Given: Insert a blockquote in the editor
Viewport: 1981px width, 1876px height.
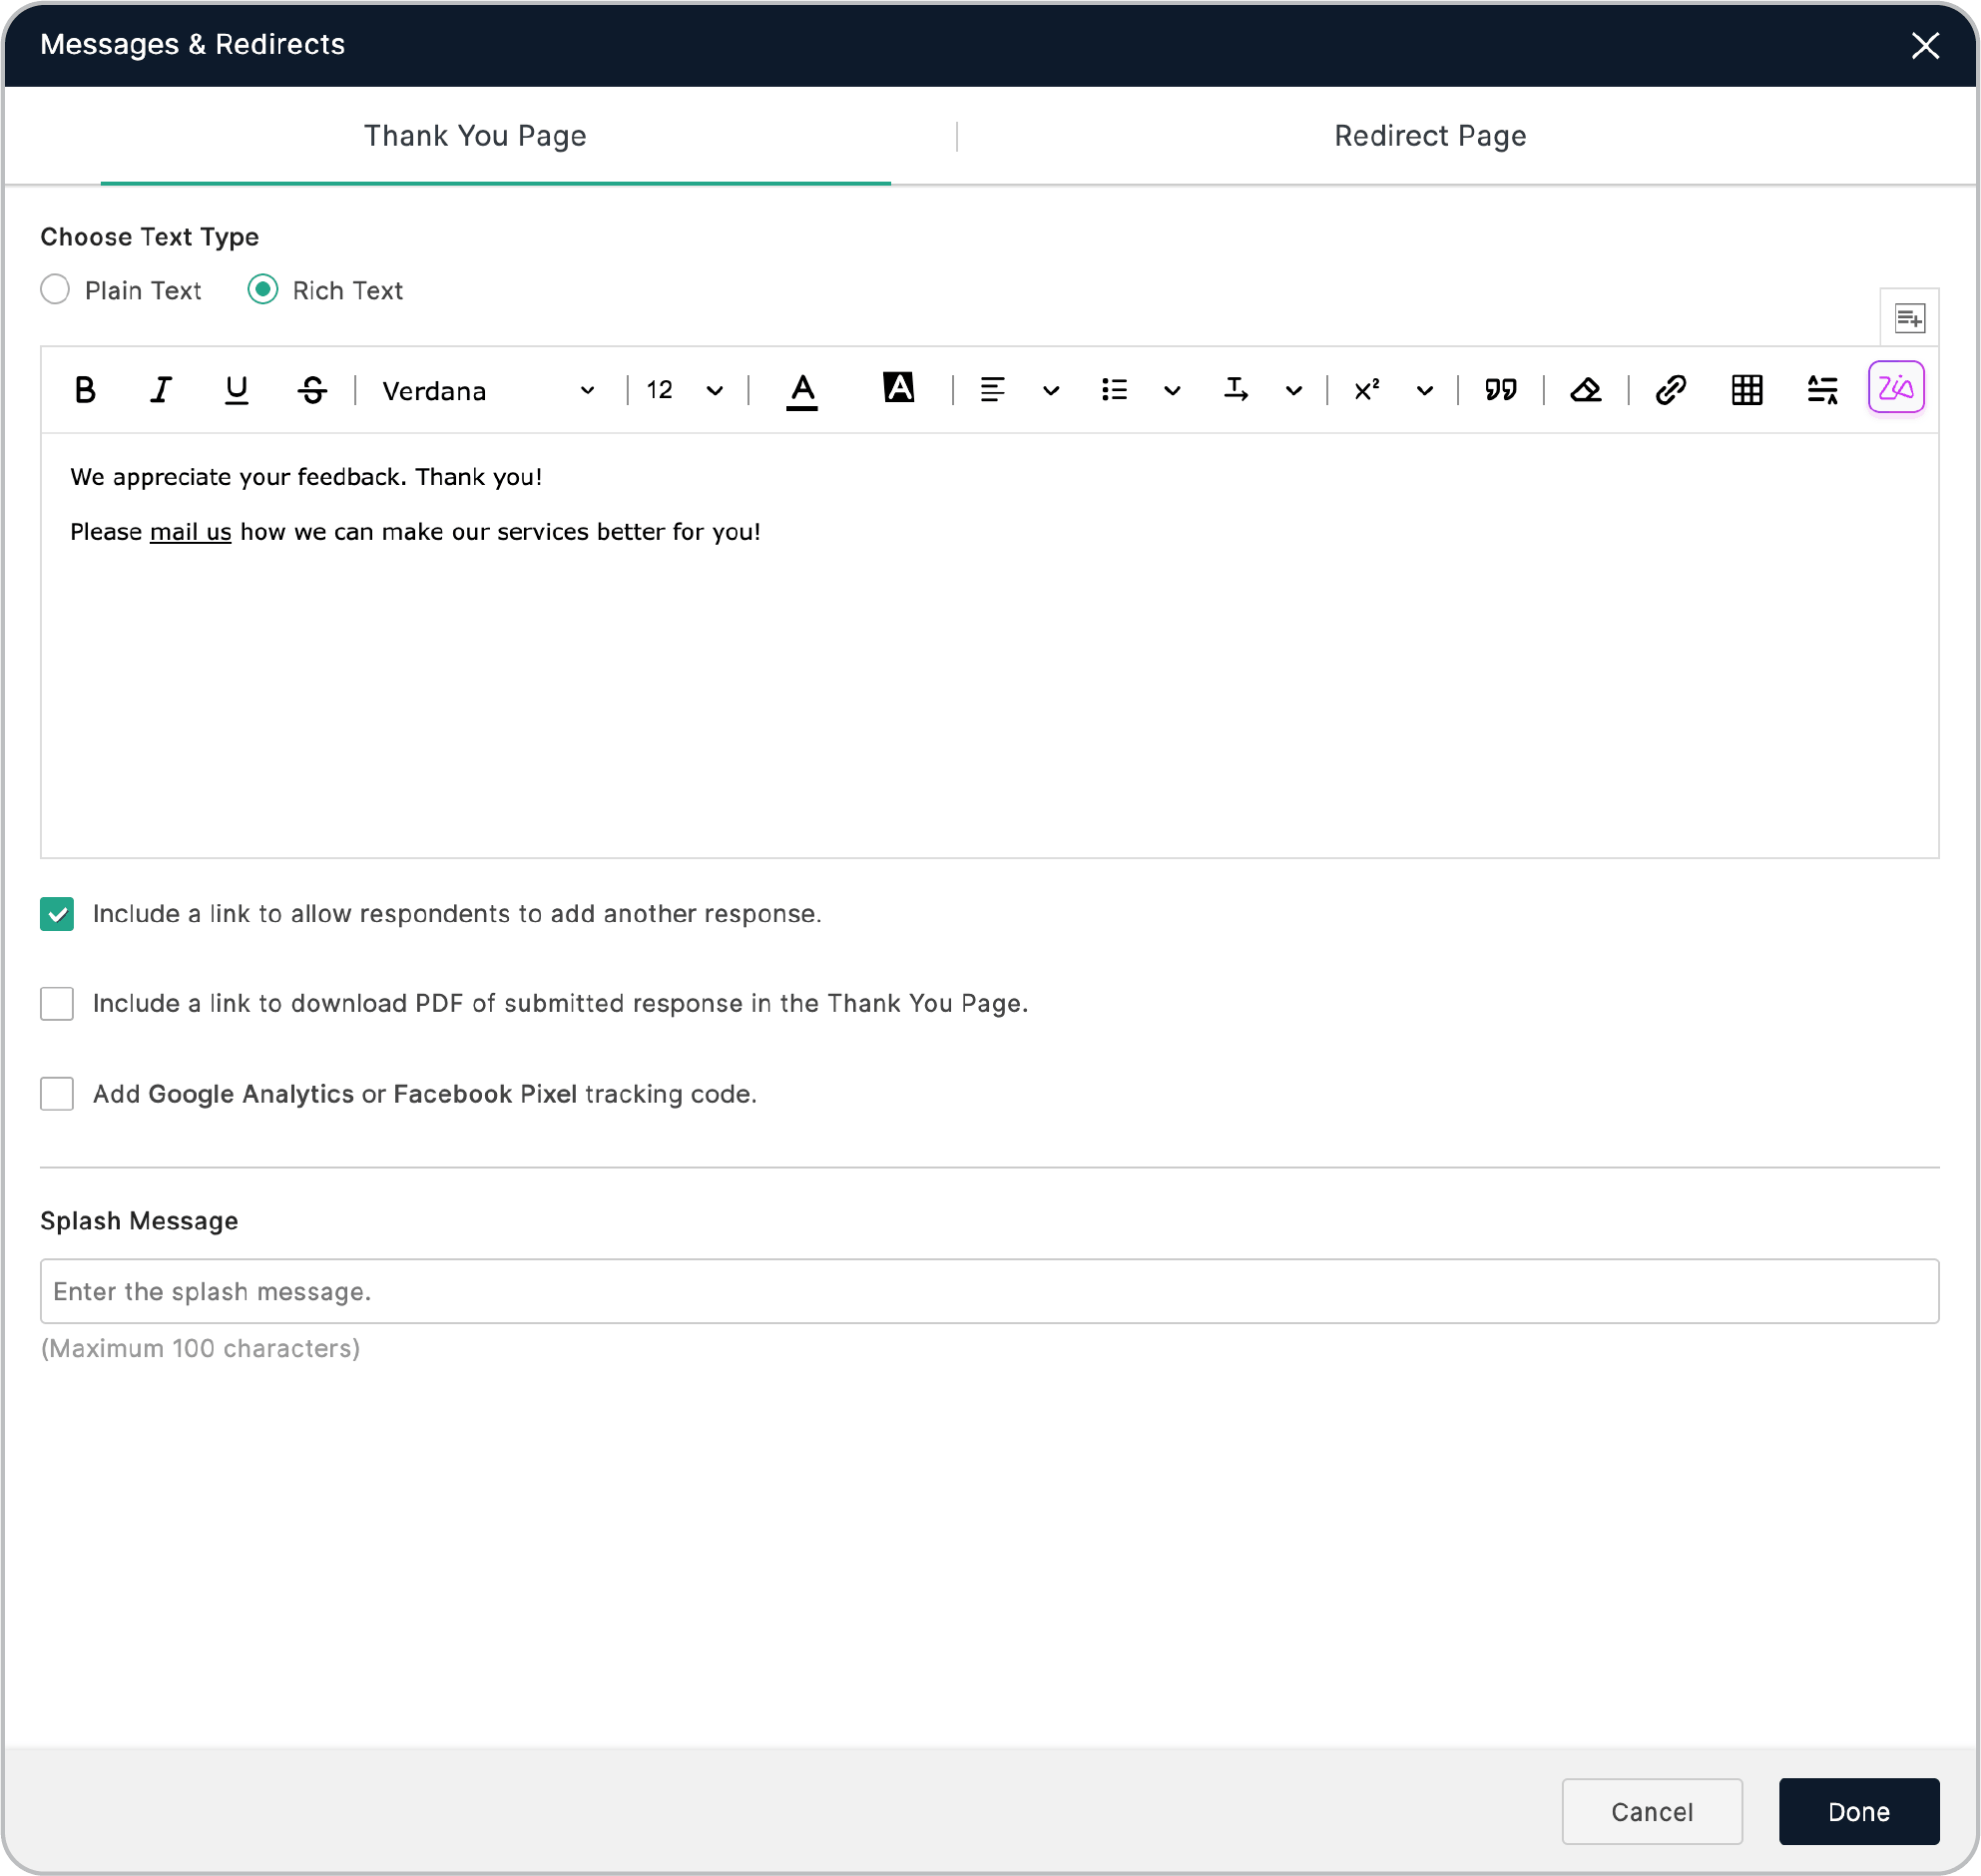Looking at the screenshot, I should point(1500,389).
